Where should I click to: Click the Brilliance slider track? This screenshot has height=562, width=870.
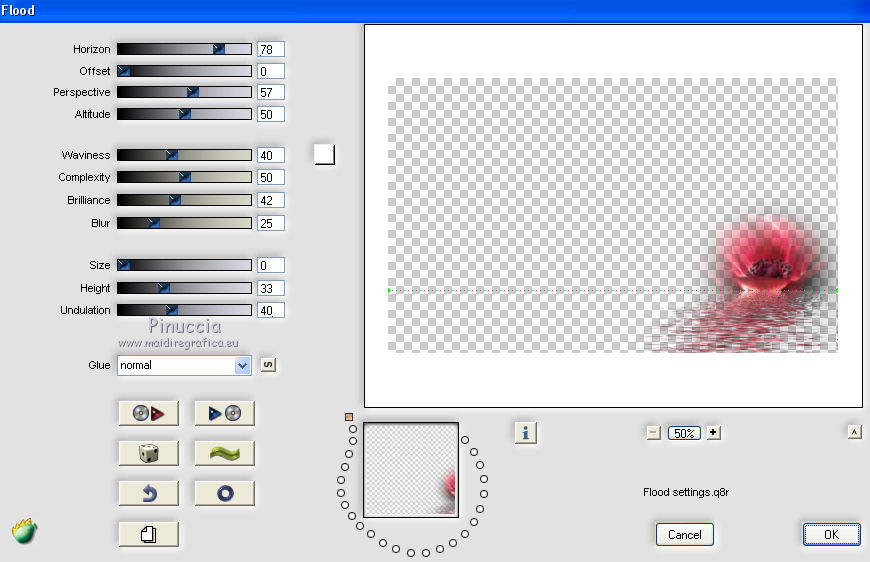(x=184, y=200)
